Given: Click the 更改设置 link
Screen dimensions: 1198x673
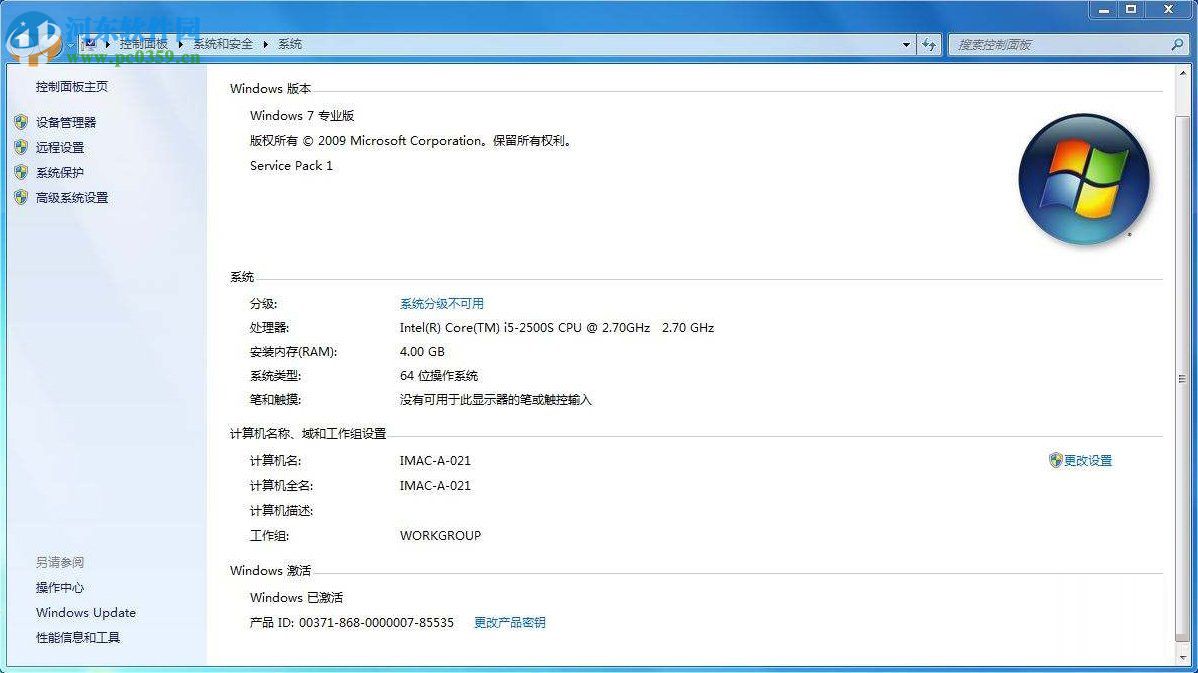Looking at the screenshot, I should (x=1088, y=460).
